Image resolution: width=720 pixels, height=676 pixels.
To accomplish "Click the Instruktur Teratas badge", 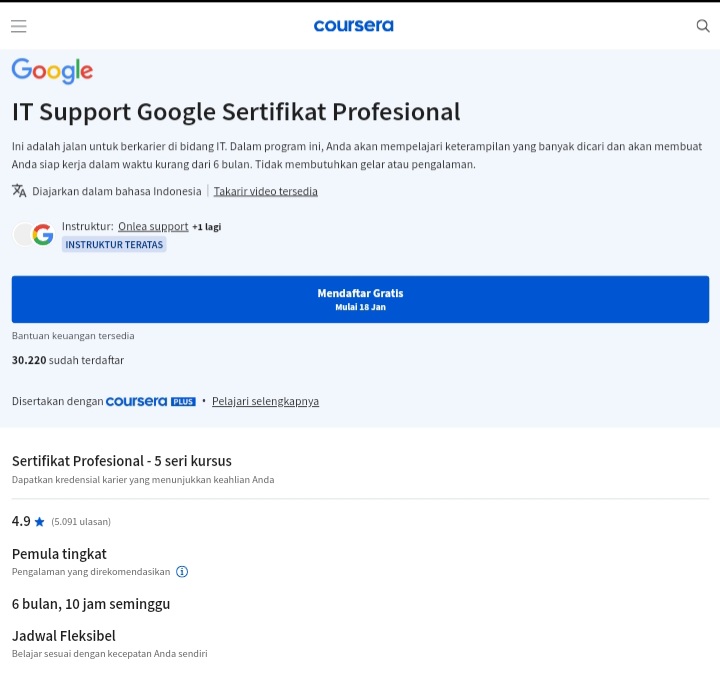I will tap(114, 244).
